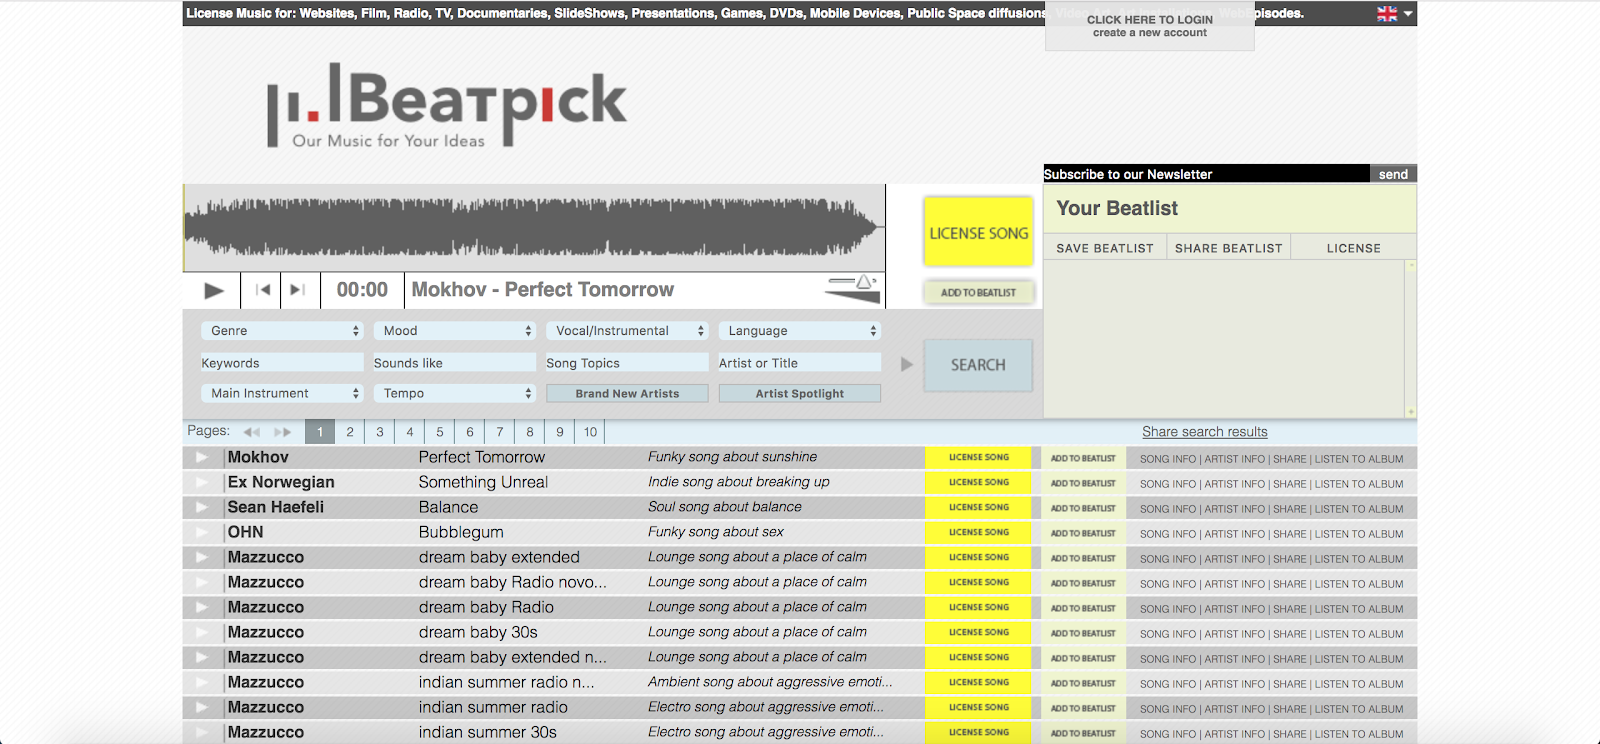Play the current song in the player
Image resolution: width=1600 pixels, height=744 pixels.
[x=213, y=290]
